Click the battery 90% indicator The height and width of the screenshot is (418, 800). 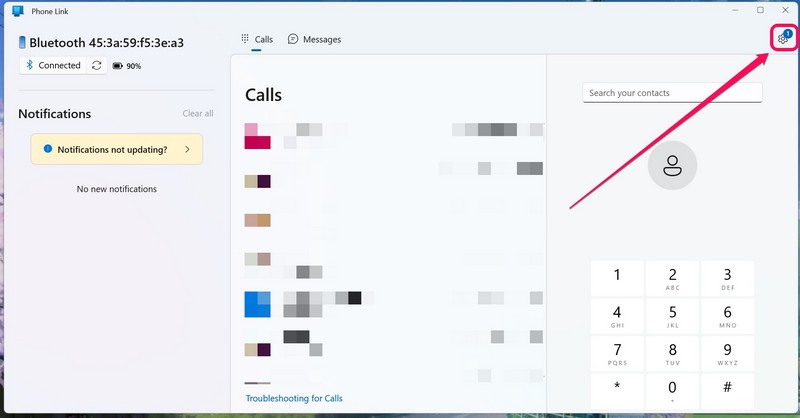pos(127,66)
